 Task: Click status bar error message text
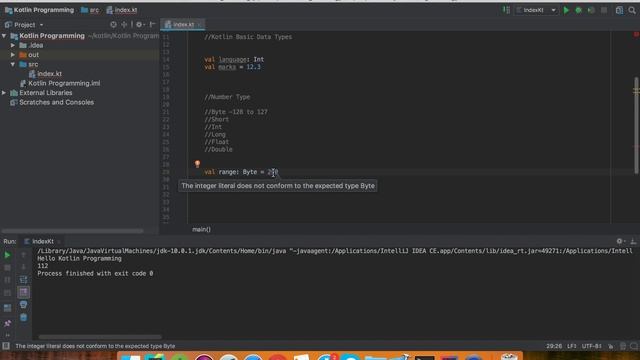pyautogui.click(x=95, y=346)
